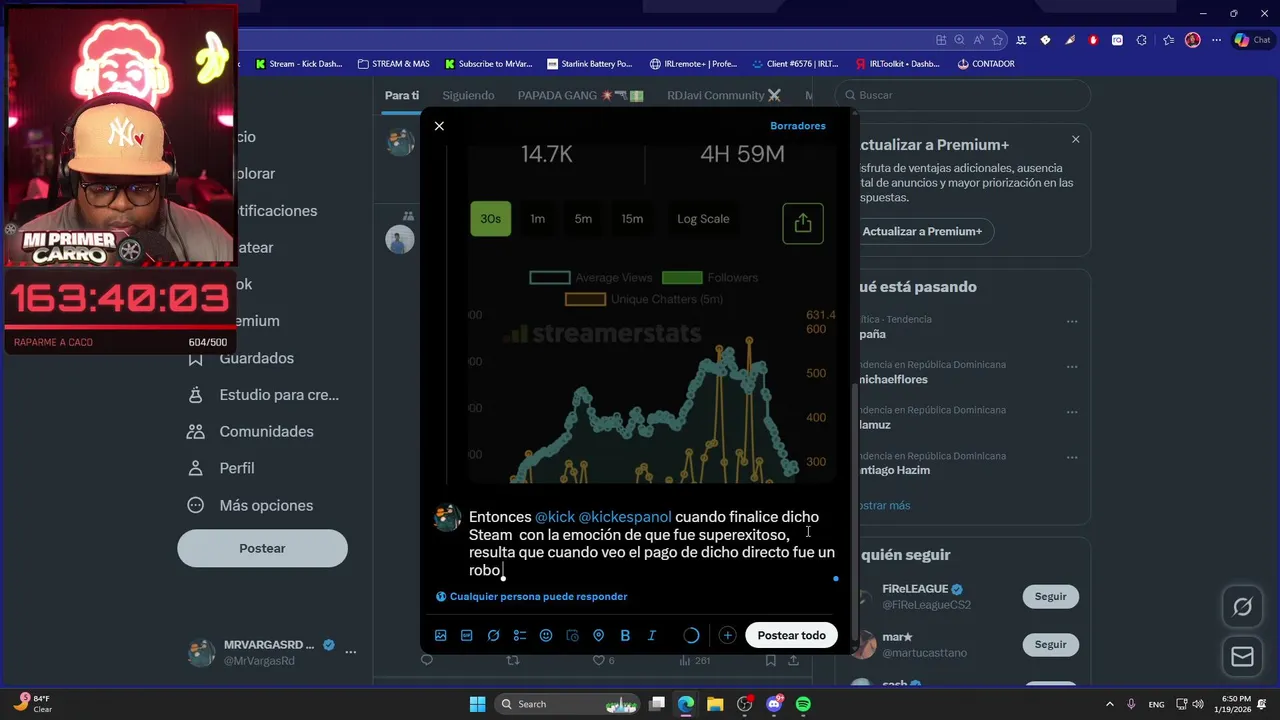Select the 15m interval in chart image
The width and height of the screenshot is (1280, 720).
pos(632,219)
